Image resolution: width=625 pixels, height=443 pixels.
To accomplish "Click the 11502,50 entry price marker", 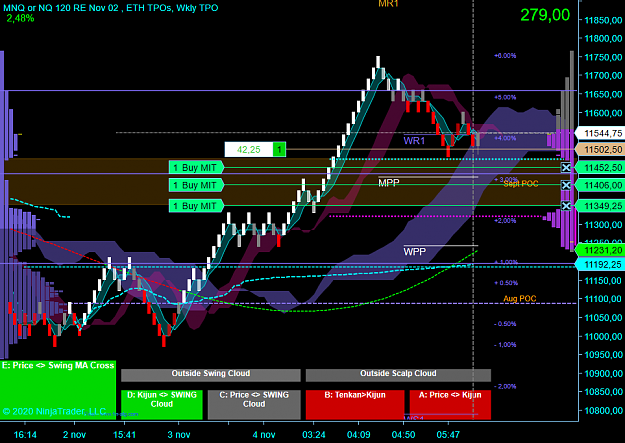I will point(601,150).
